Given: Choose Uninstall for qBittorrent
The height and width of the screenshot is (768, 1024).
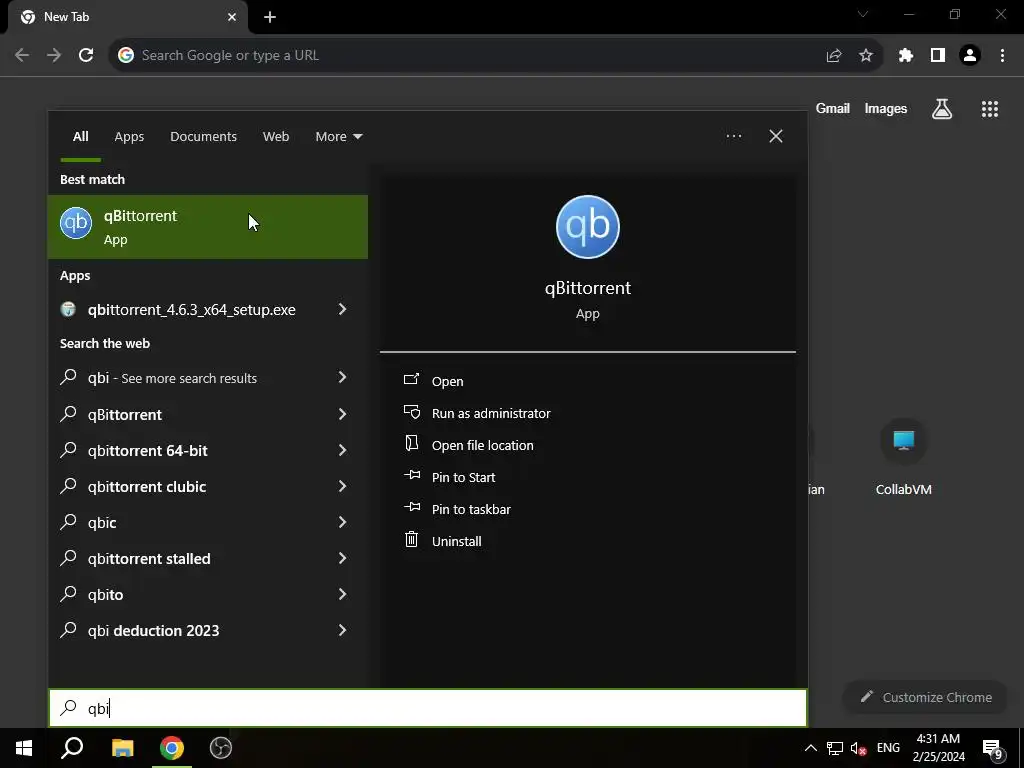Looking at the screenshot, I should (x=456, y=541).
